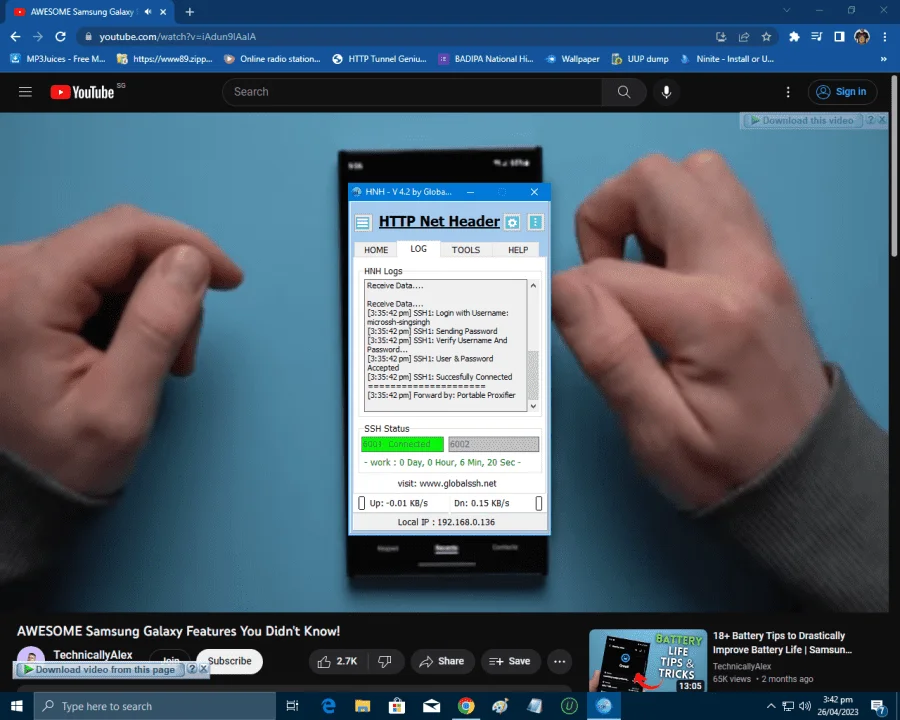Click the Up speed indicator box
Image resolution: width=900 pixels, height=720 pixels.
coord(362,503)
